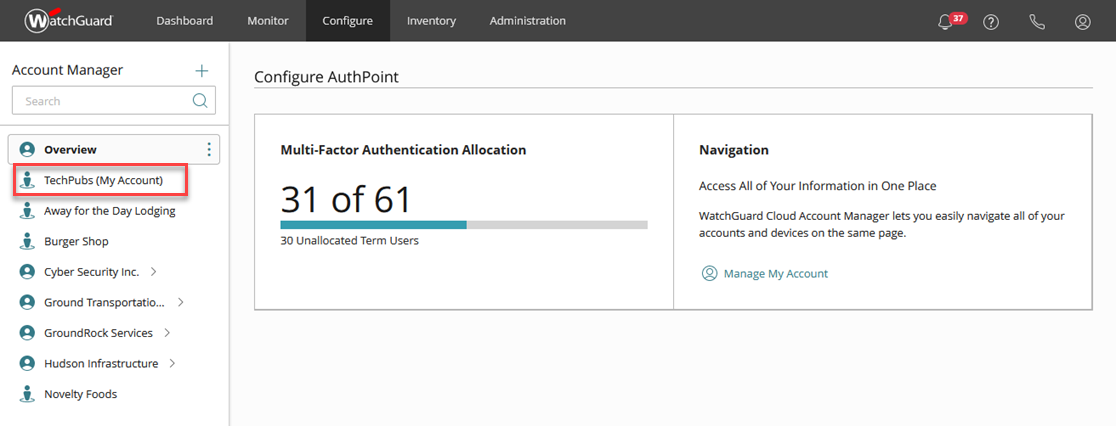Expand the Hudson Infrastructure account
The width and height of the screenshot is (1116, 426).
[x=172, y=364]
